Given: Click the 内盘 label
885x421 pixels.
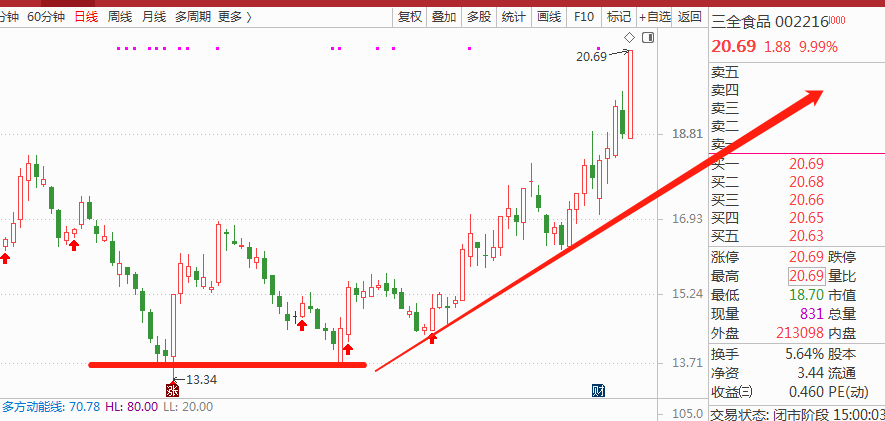Looking at the screenshot, I should pos(842,333).
